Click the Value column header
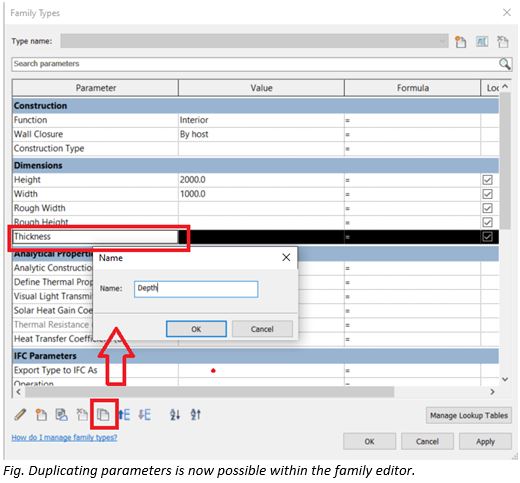Screen dimensions: 520x483 pyautogui.click(x=261, y=88)
